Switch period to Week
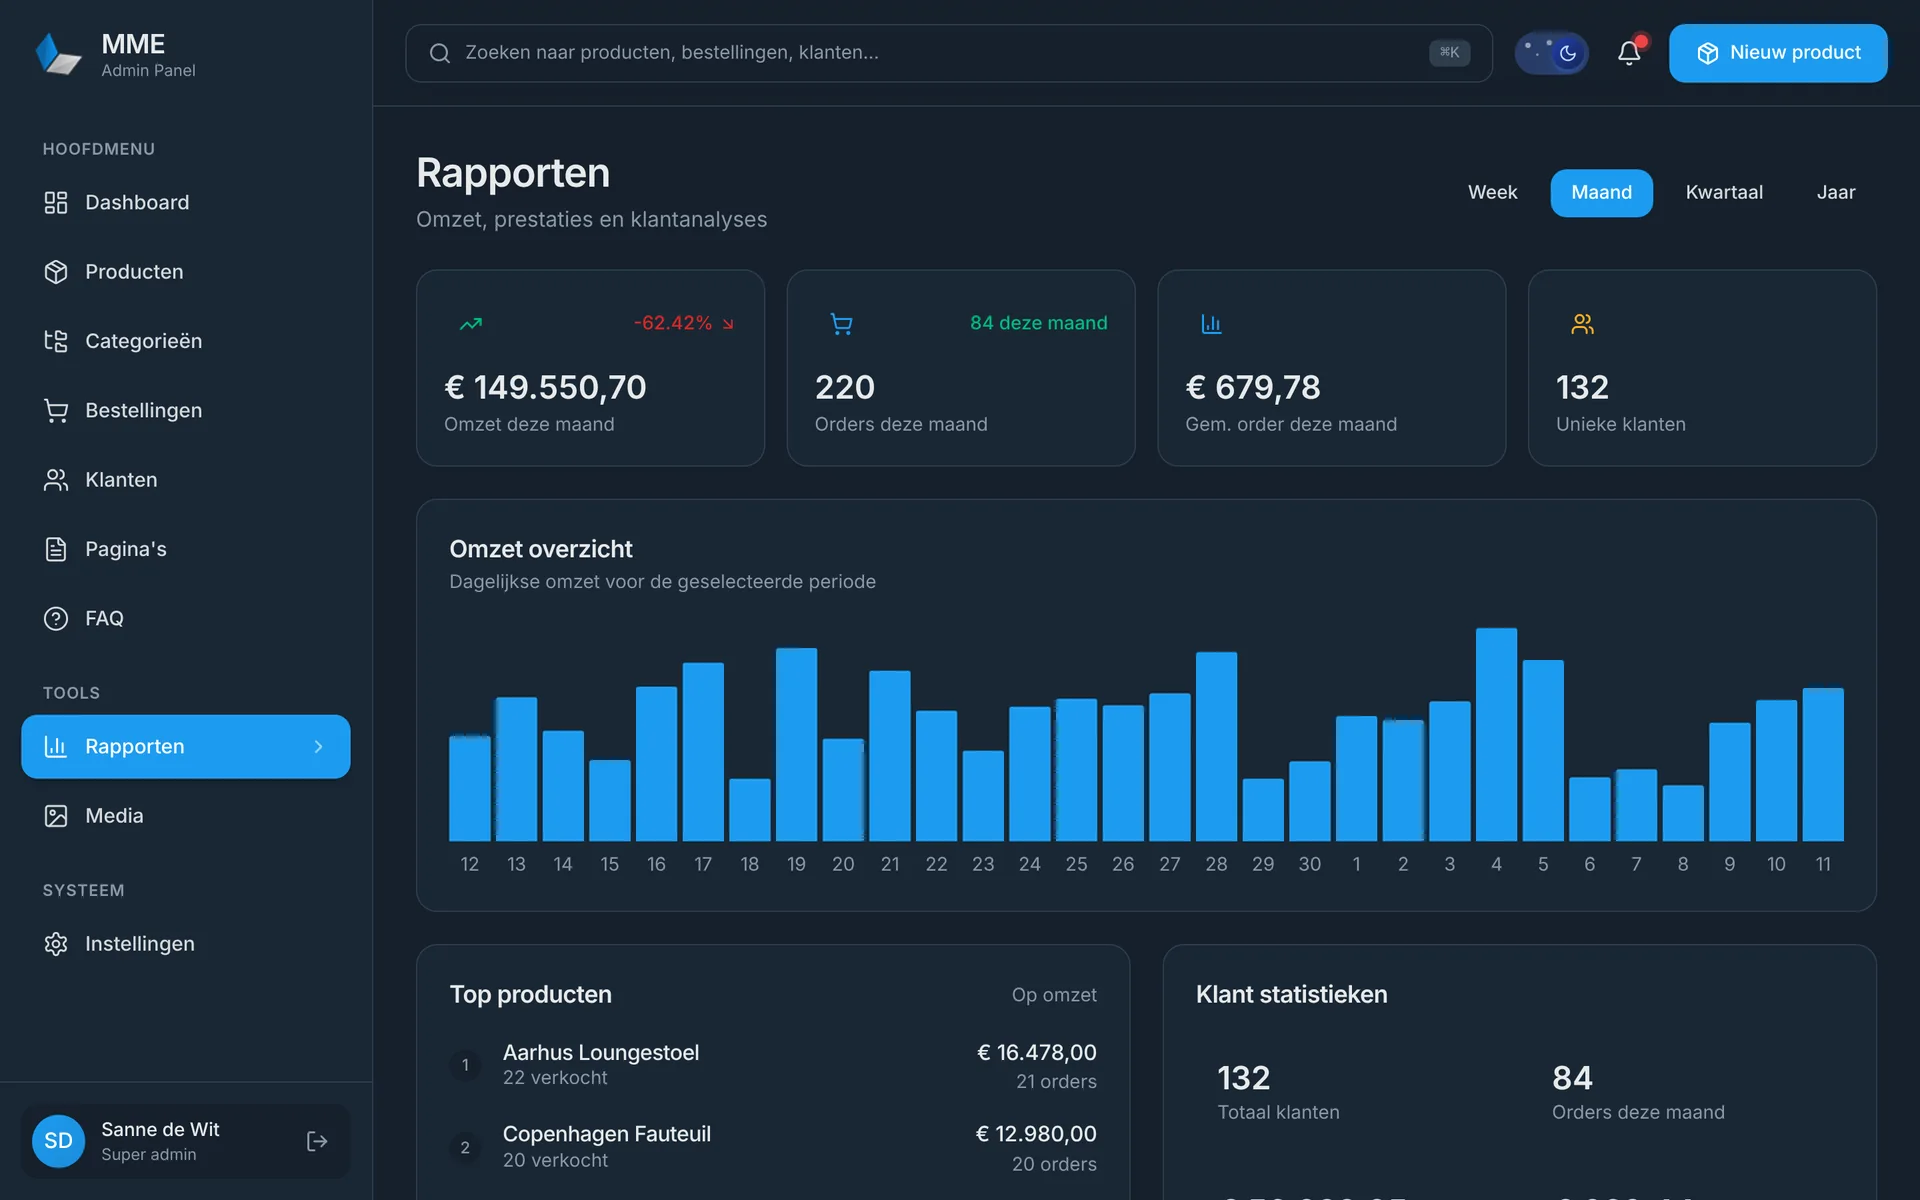The width and height of the screenshot is (1920, 1200). pyautogui.click(x=1492, y=193)
